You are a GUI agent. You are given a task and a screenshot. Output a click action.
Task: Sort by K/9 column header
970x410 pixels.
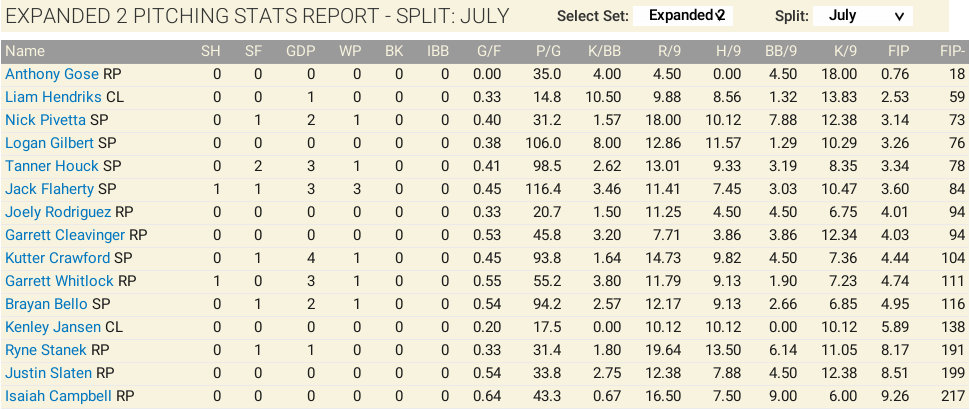[845, 51]
